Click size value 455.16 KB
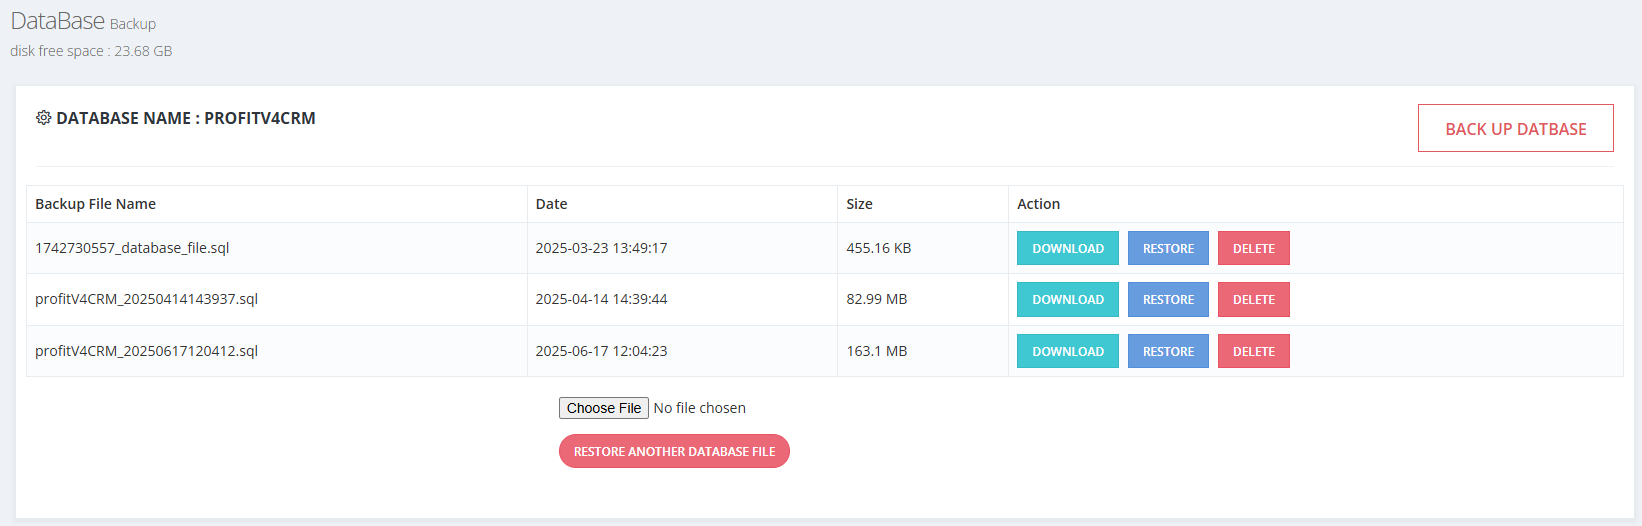 (x=878, y=248)
